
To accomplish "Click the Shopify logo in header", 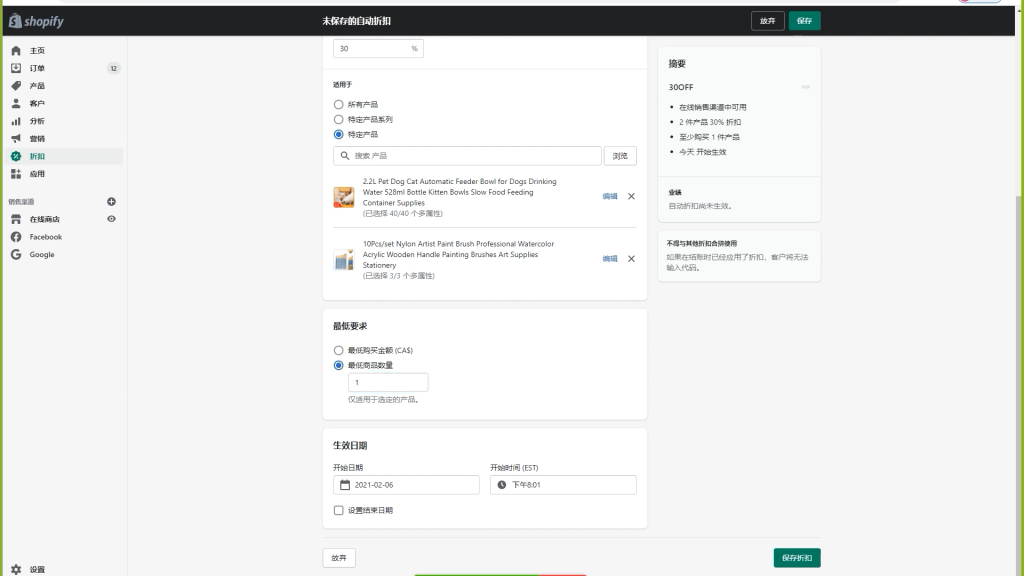I will tap(35, 21).
